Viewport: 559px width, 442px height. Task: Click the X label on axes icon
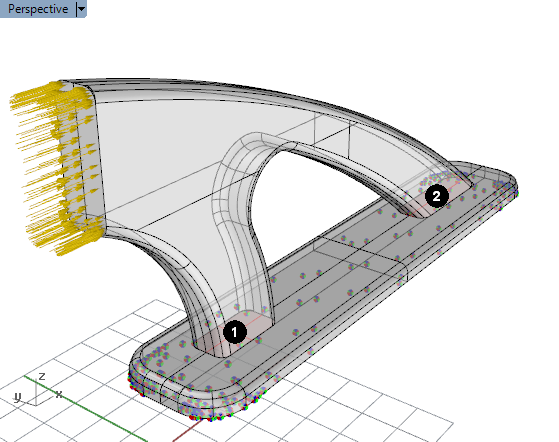click(x=58, y=394)
